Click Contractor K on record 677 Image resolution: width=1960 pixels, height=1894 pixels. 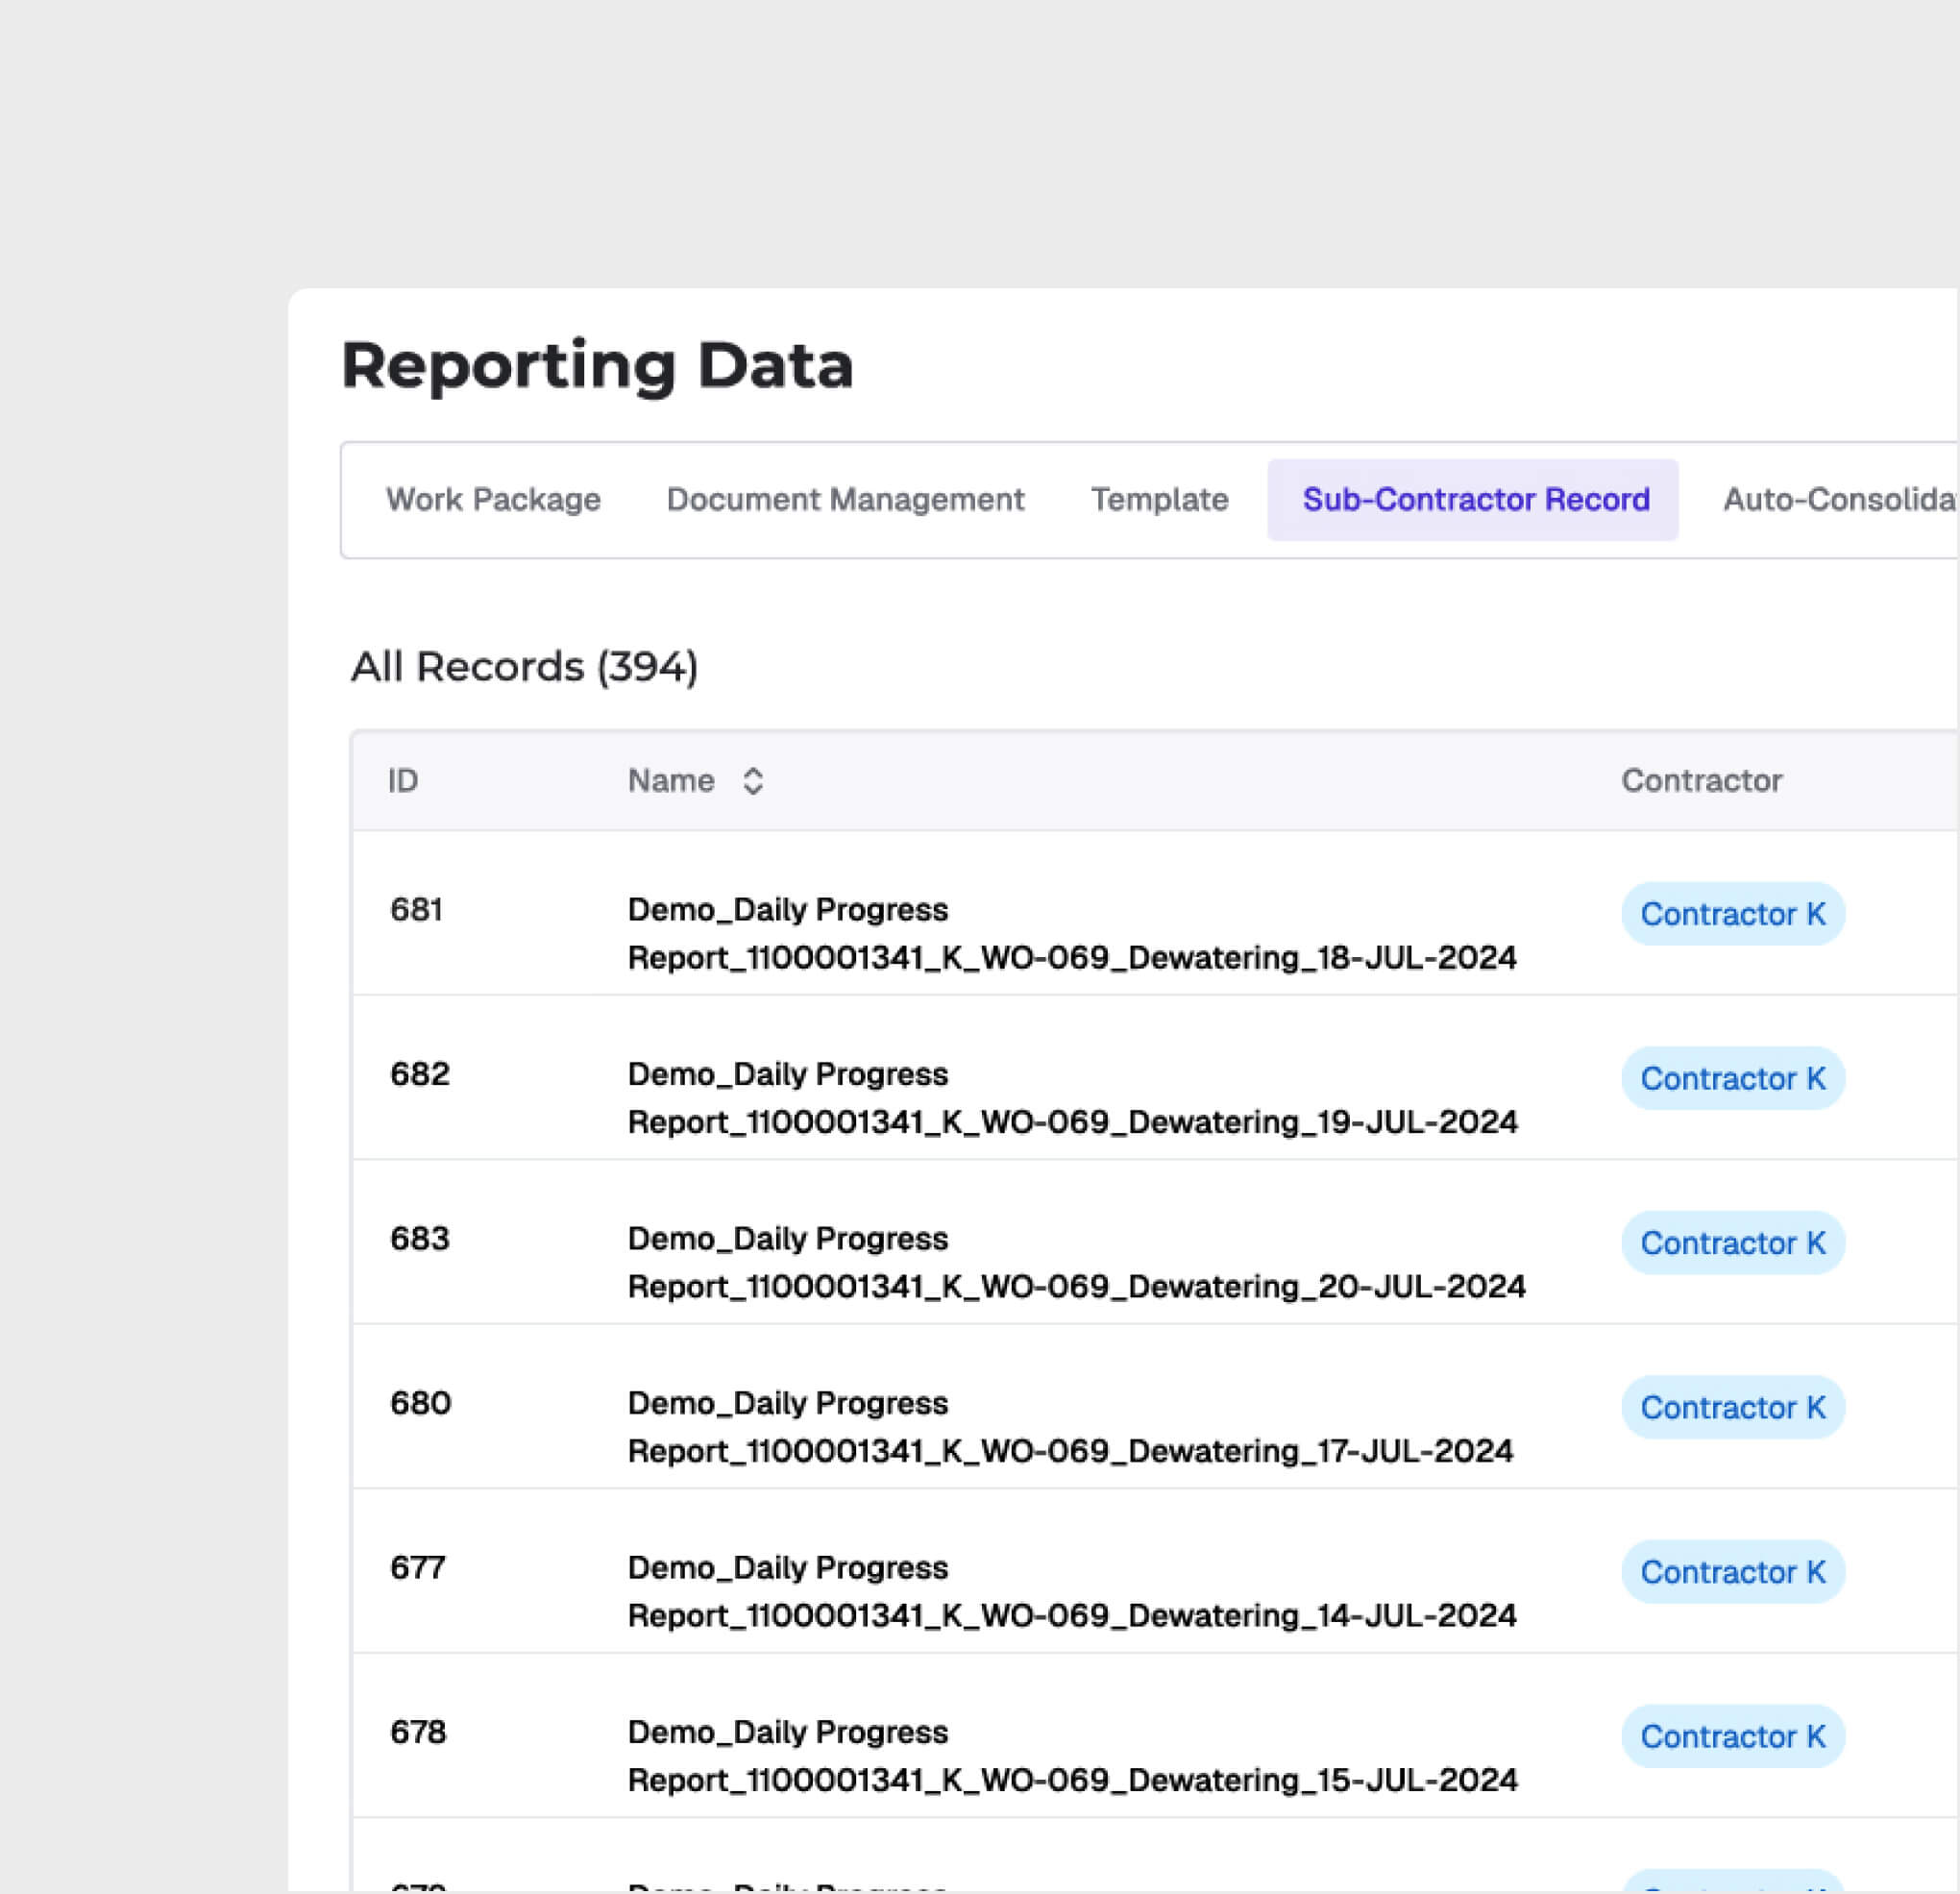tap(1733, 1572)
